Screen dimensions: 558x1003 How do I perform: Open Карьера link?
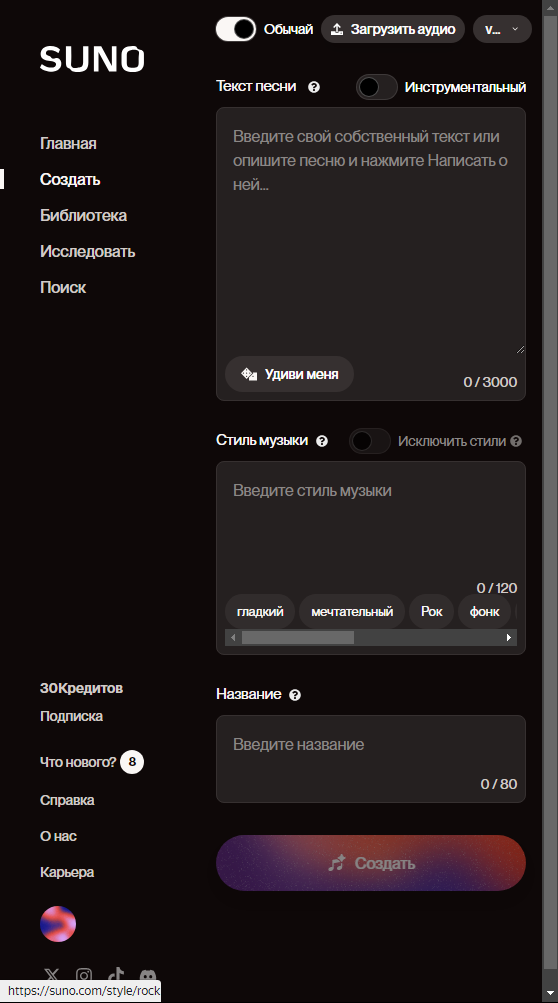[67, 872]
